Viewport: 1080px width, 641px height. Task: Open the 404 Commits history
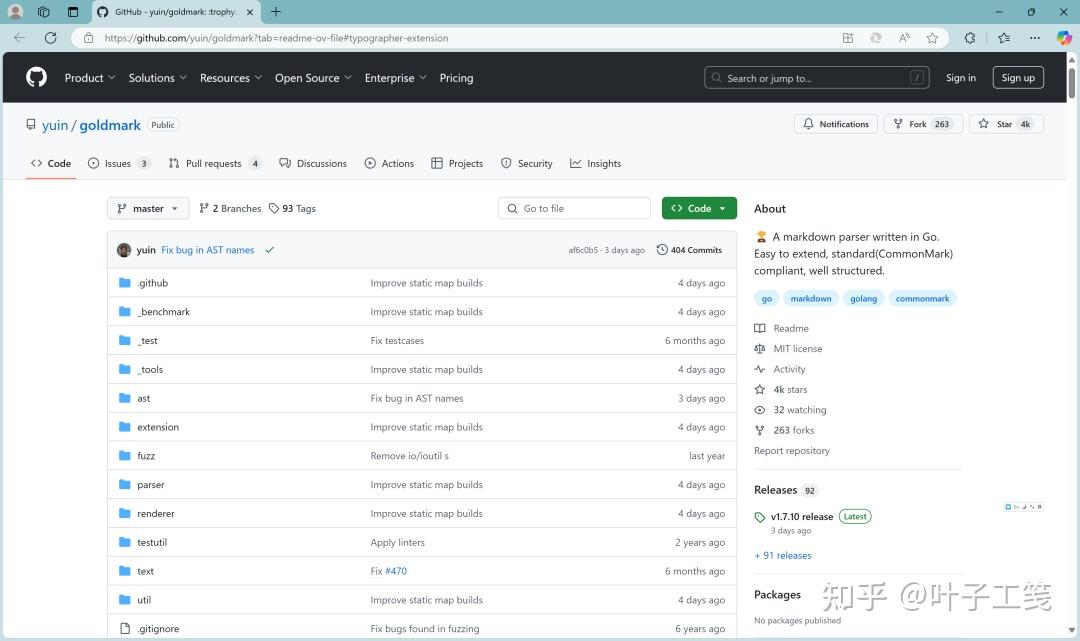689,250
